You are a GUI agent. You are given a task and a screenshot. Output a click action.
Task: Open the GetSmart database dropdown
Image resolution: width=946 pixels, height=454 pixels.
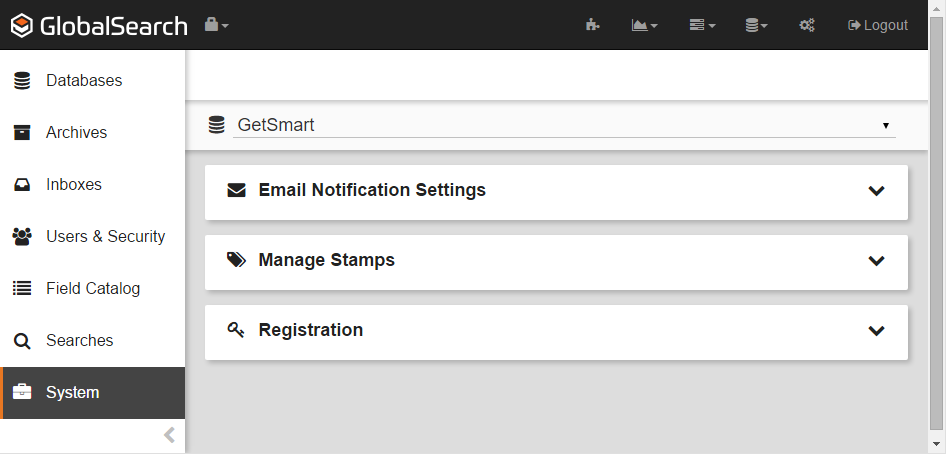coord(564,125)
